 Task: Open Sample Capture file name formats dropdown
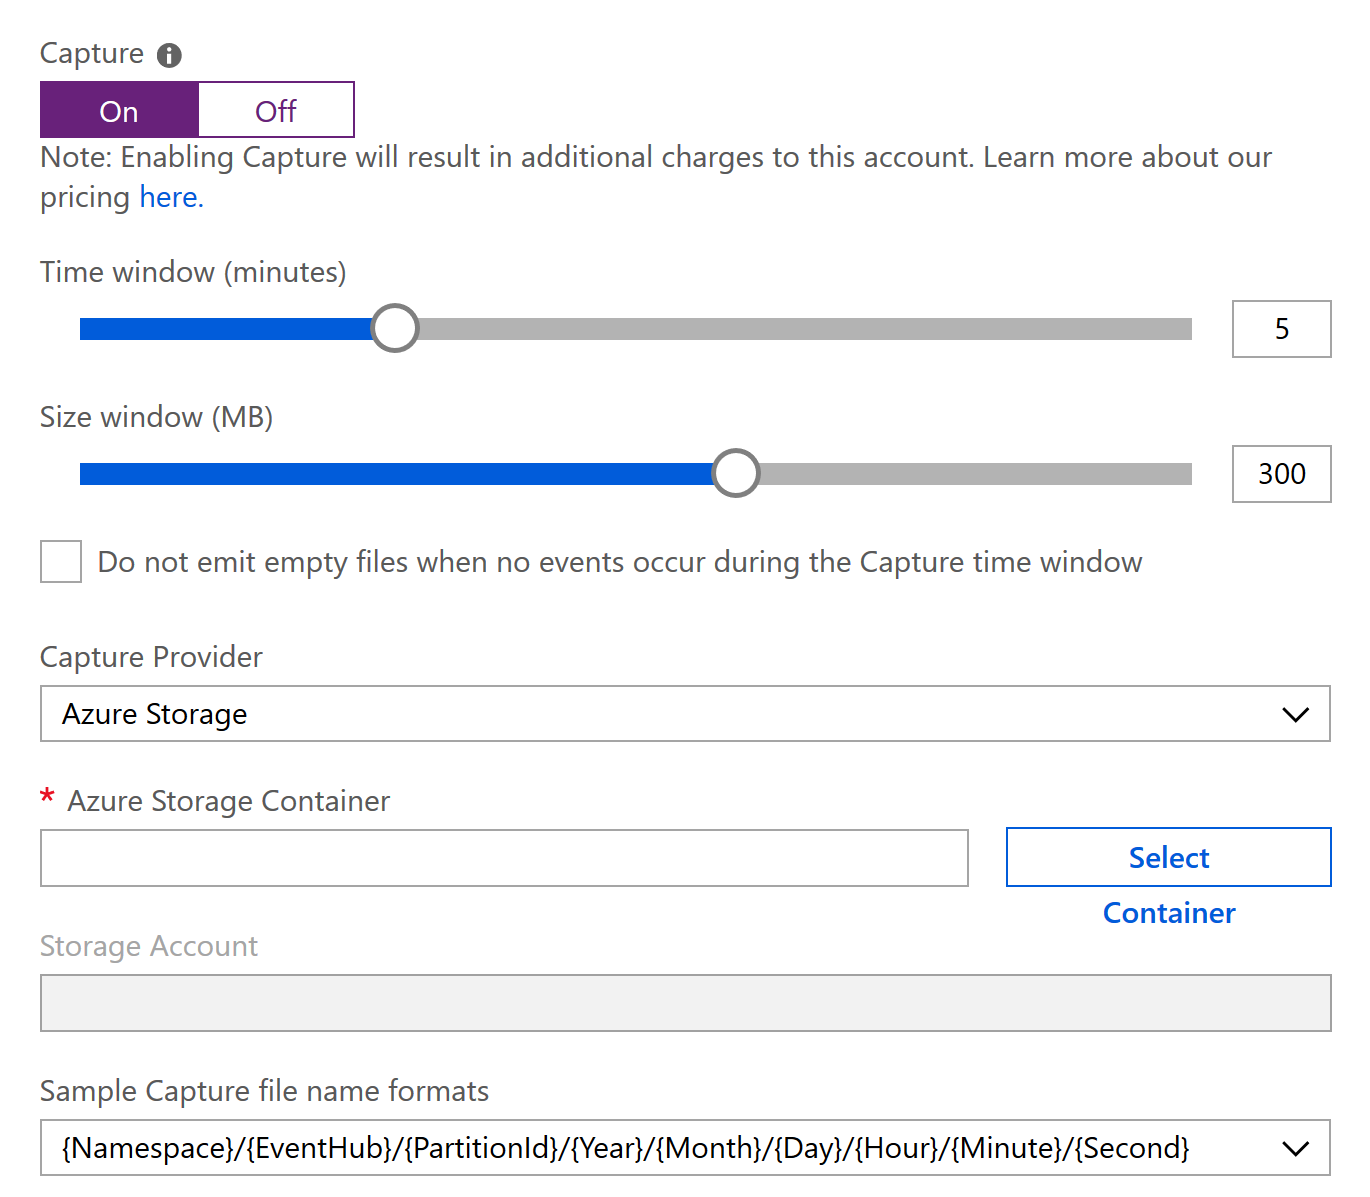tap(685, 1148)
